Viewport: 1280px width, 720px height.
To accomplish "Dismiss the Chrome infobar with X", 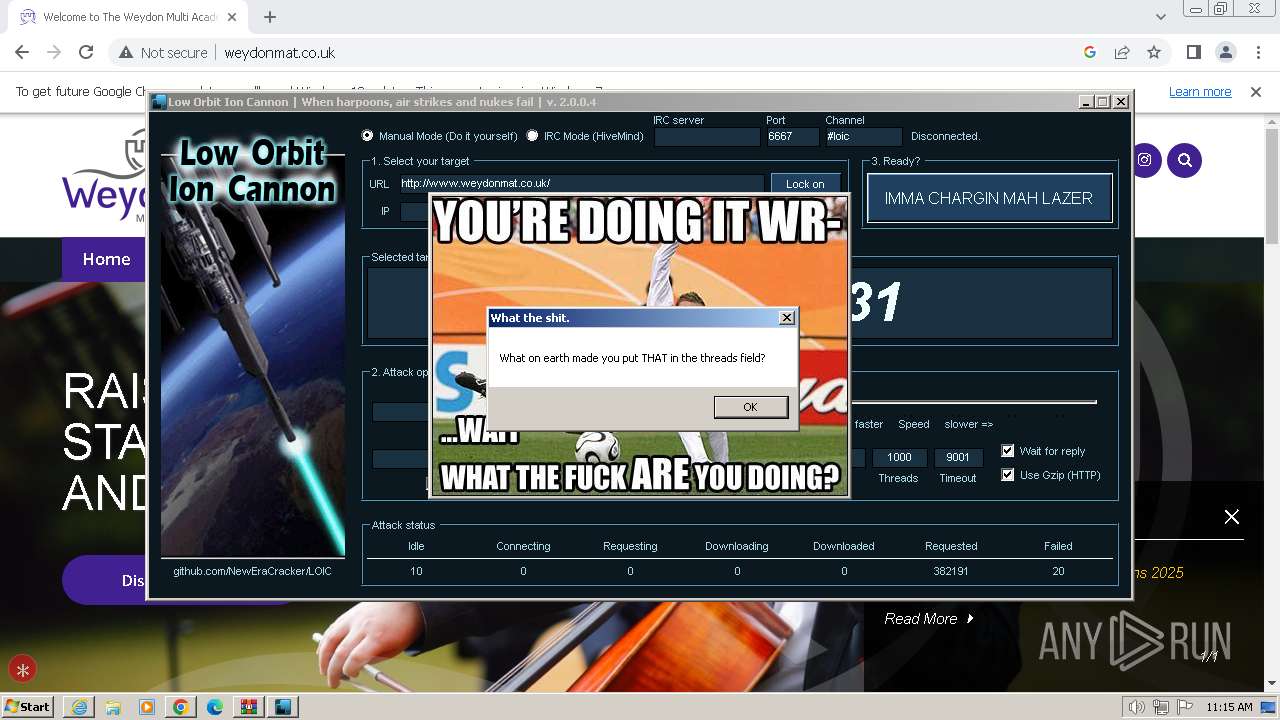I will [x=1256, y=91].
